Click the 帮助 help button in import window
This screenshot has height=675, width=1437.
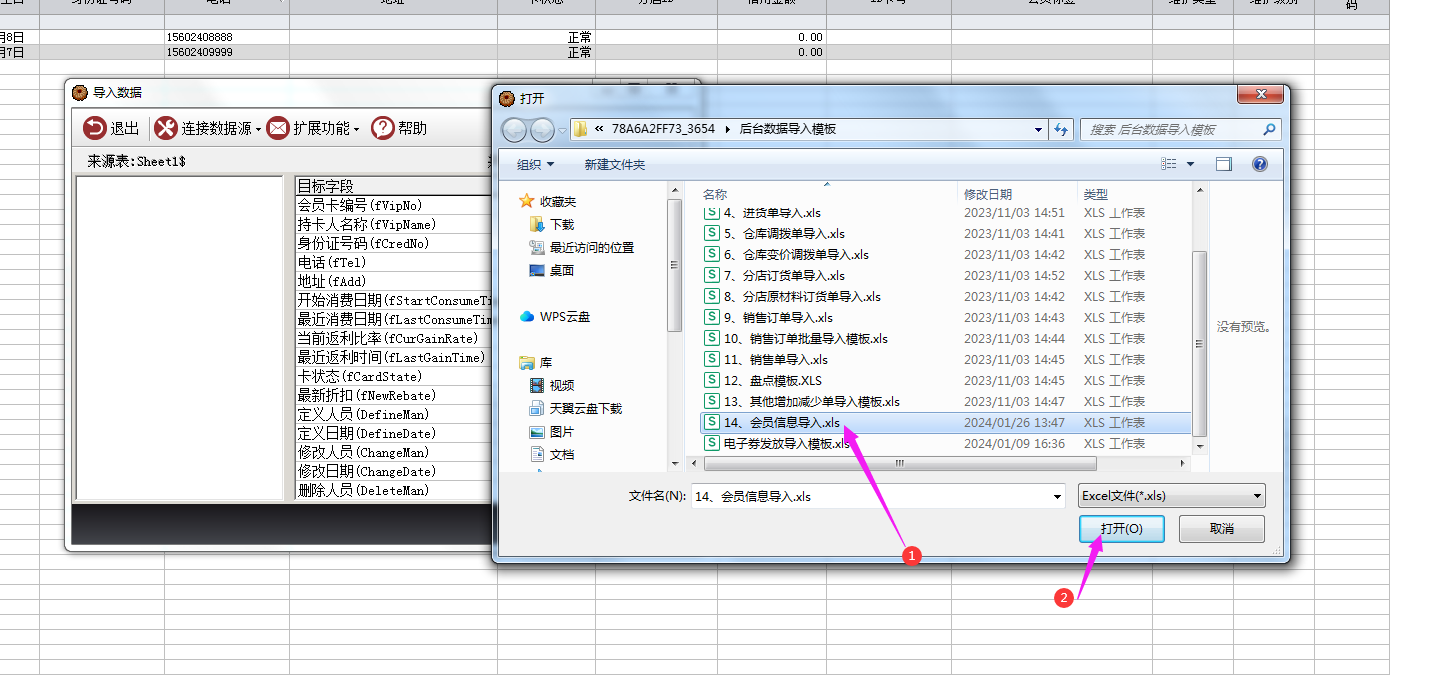pos(399,128)
